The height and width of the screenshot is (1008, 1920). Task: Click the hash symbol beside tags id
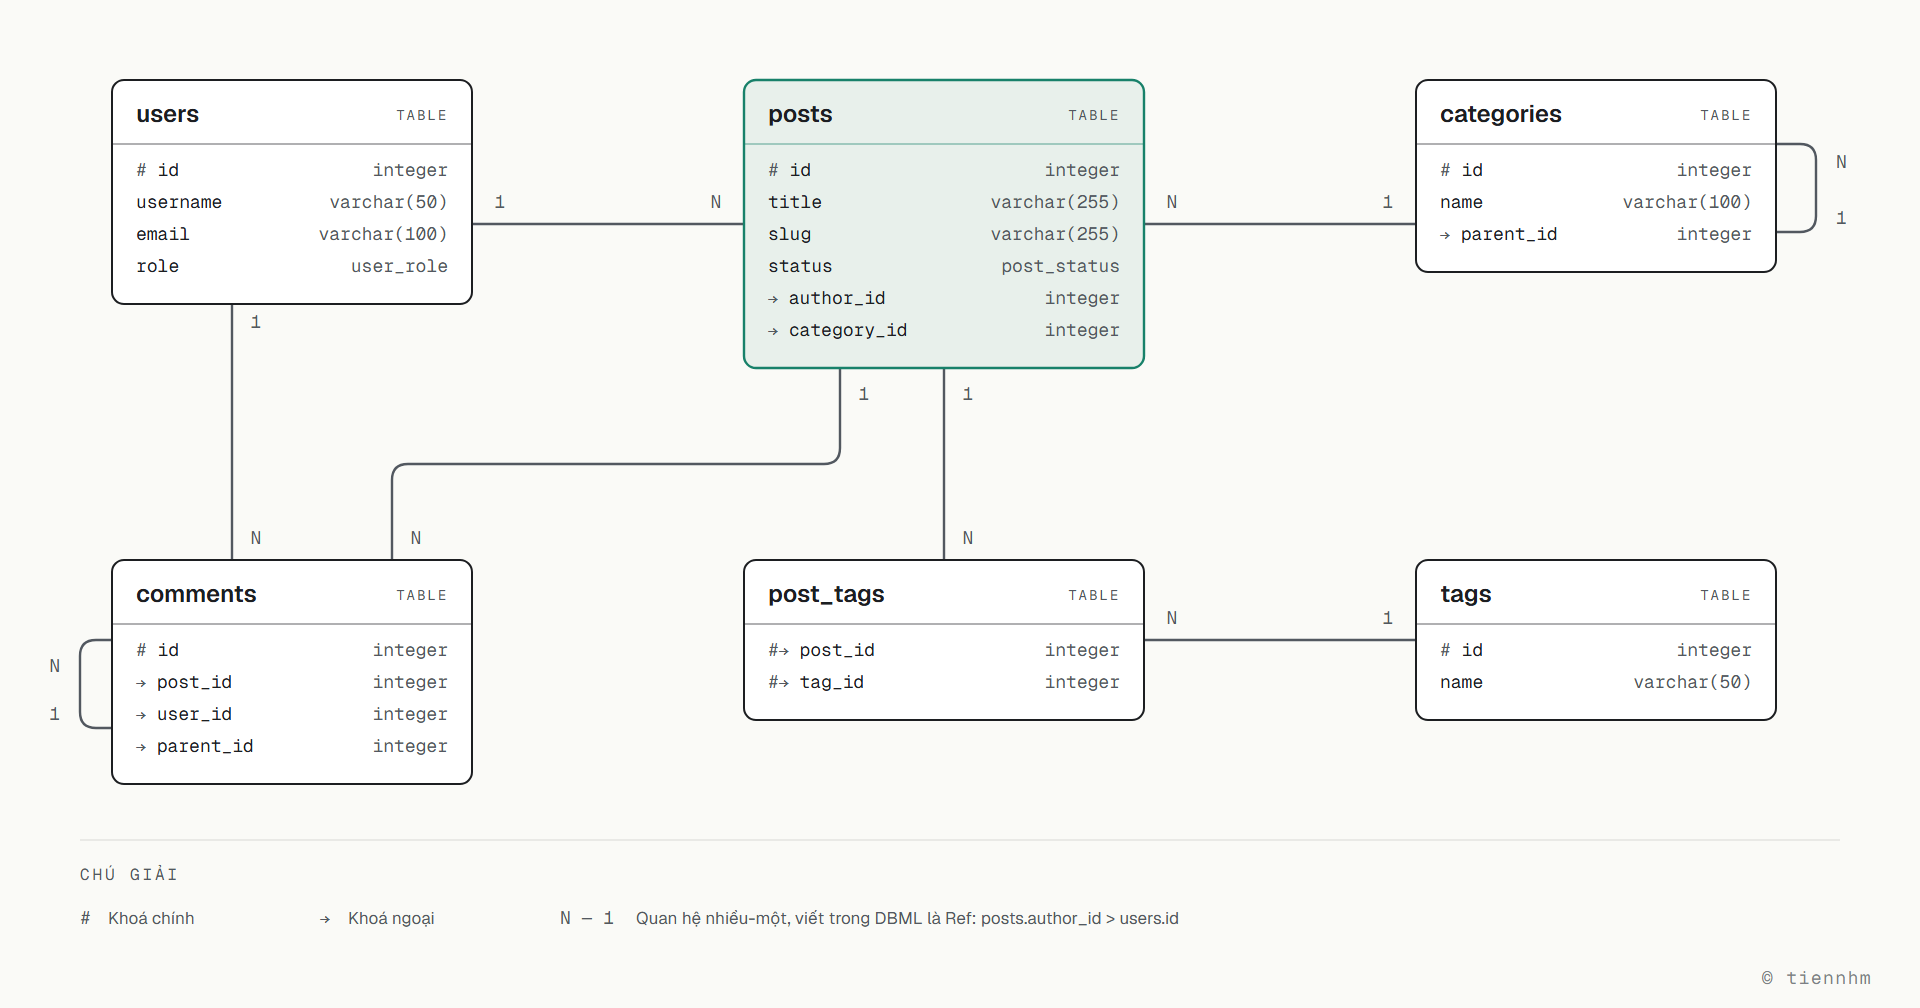tap(1446, 650)
